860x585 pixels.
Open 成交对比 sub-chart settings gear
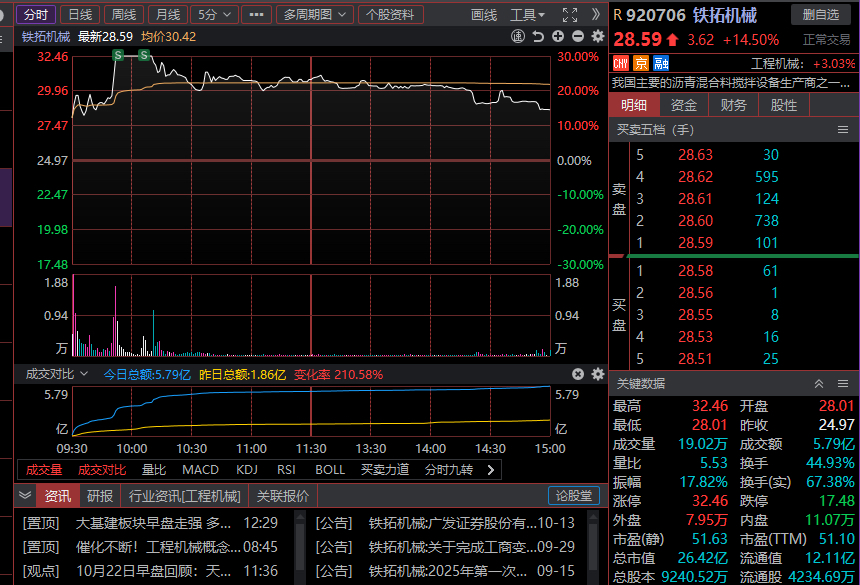[598, 374]
